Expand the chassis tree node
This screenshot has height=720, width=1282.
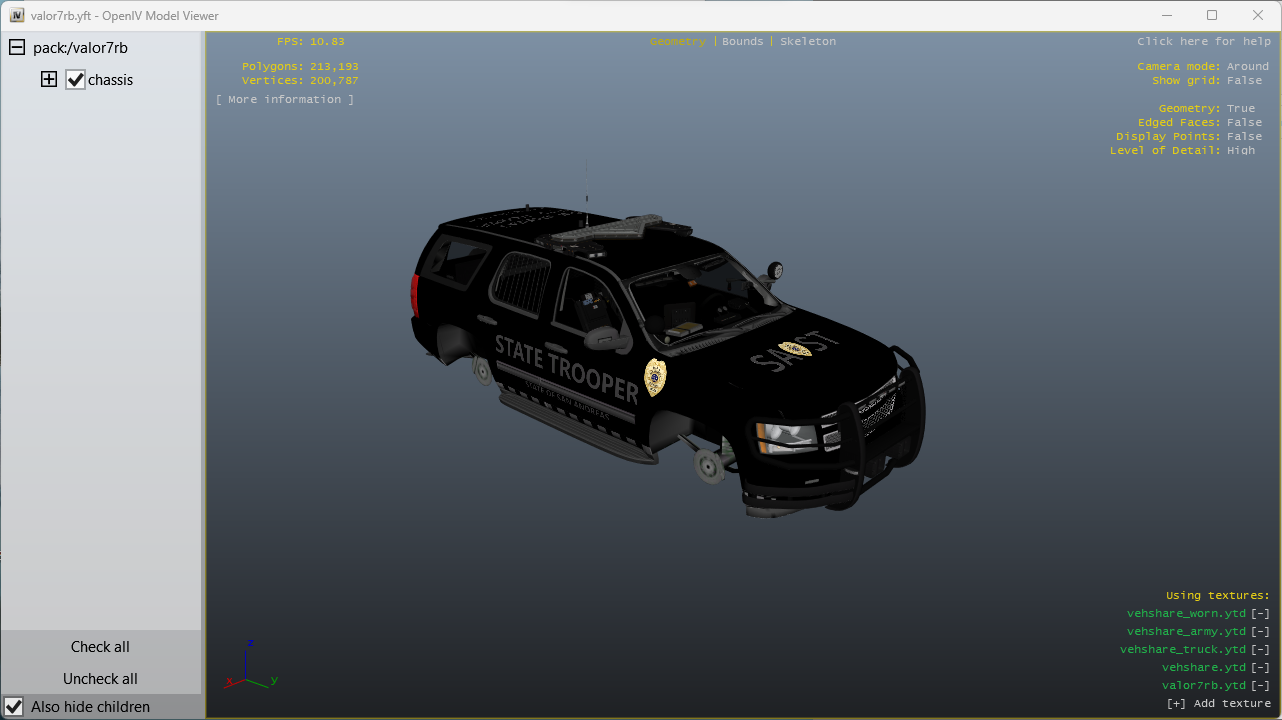click(x=49, y=80)
